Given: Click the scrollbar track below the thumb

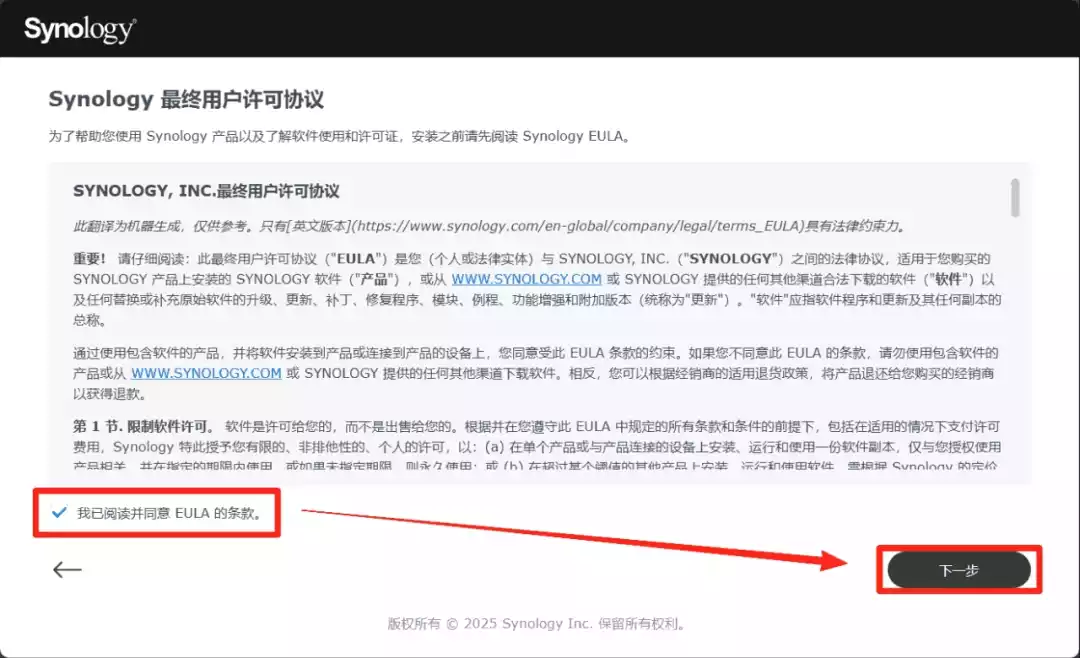Looking at the screenshot, I should pyautogui.click(x=1015, y=350).
